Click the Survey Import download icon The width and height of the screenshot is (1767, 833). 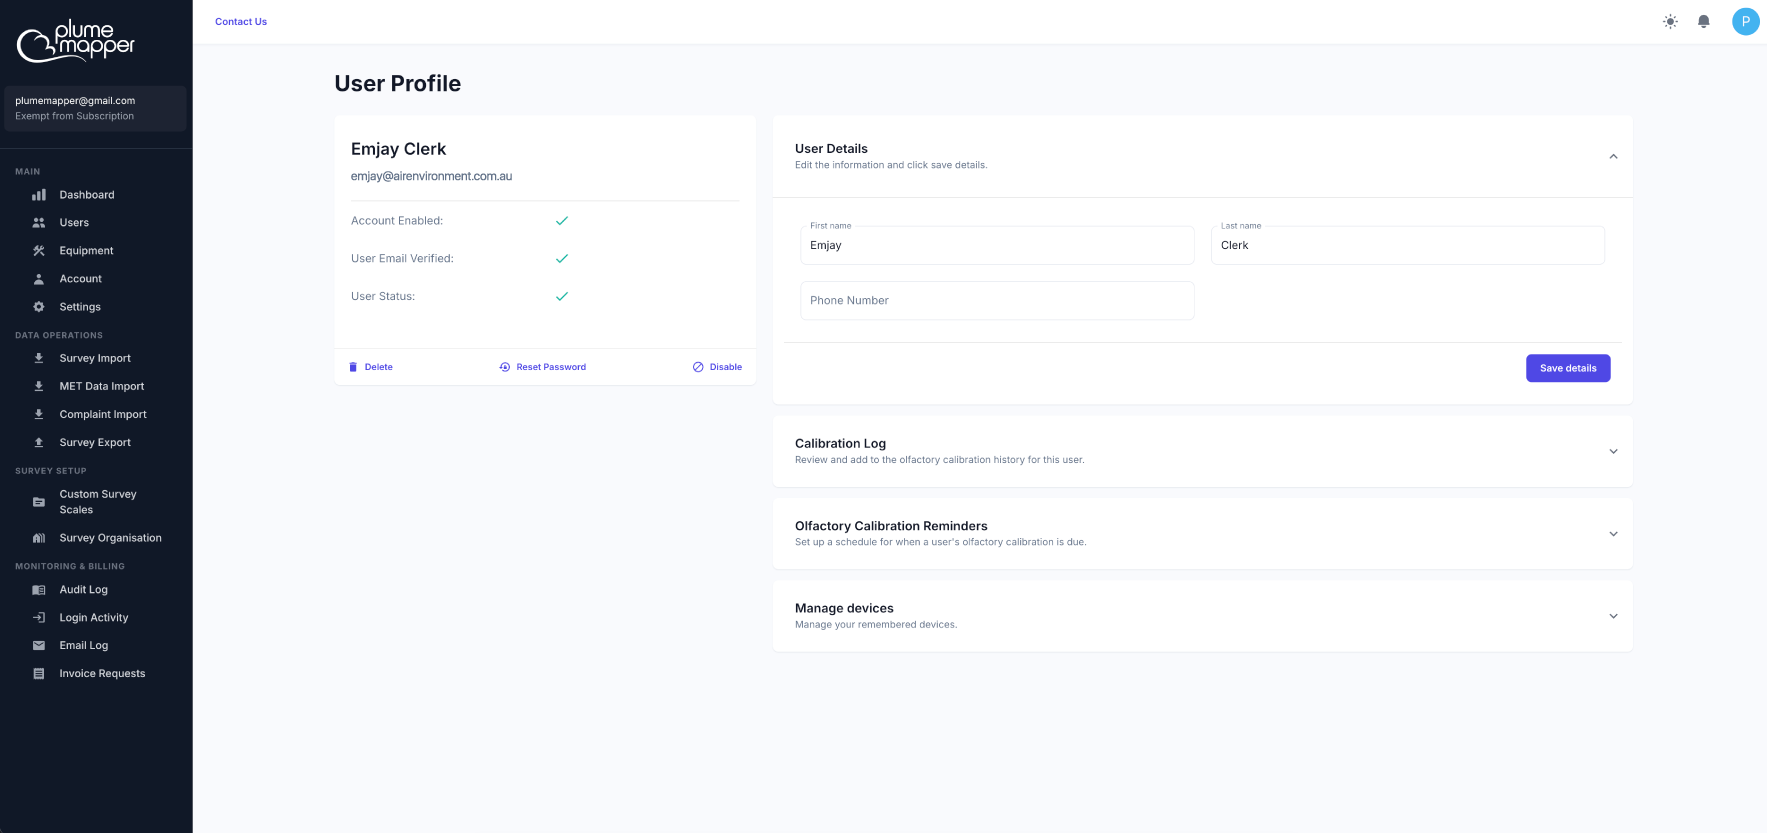[x=39, y=358]
